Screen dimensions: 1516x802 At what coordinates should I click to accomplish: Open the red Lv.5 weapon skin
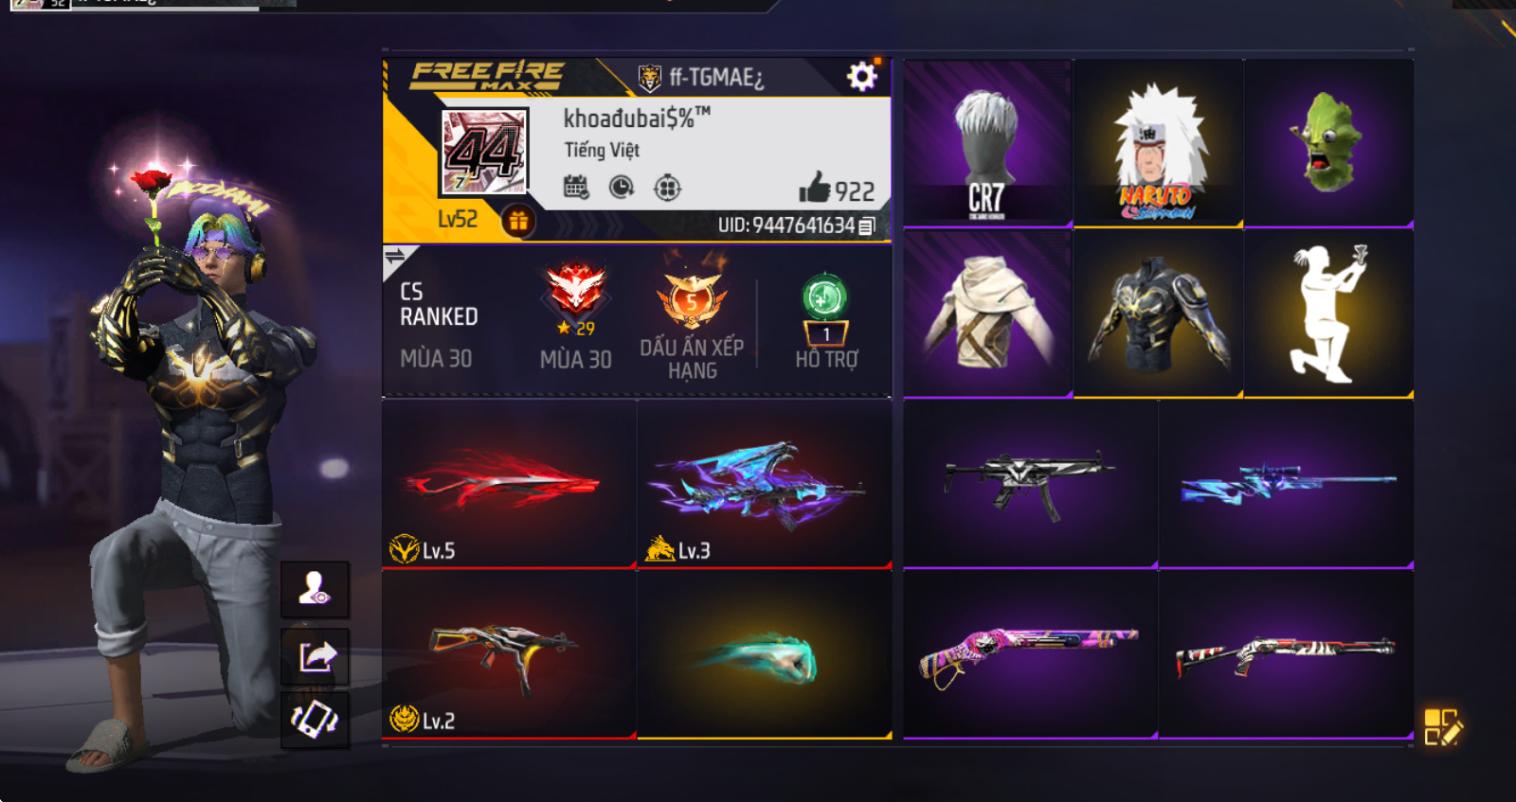(509, 484)
